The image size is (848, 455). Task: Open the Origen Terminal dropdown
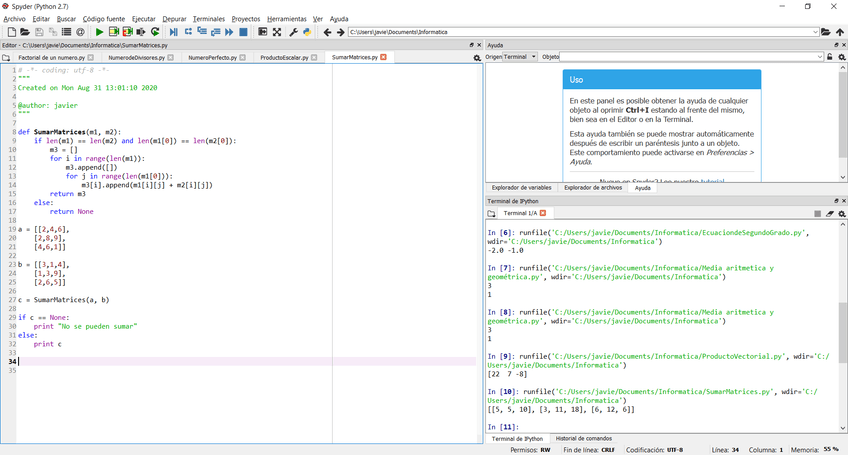pos(520,57)
